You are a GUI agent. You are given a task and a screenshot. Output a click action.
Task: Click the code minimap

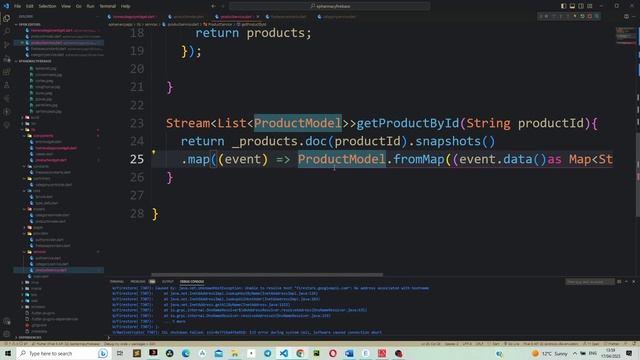click(626, 35)
